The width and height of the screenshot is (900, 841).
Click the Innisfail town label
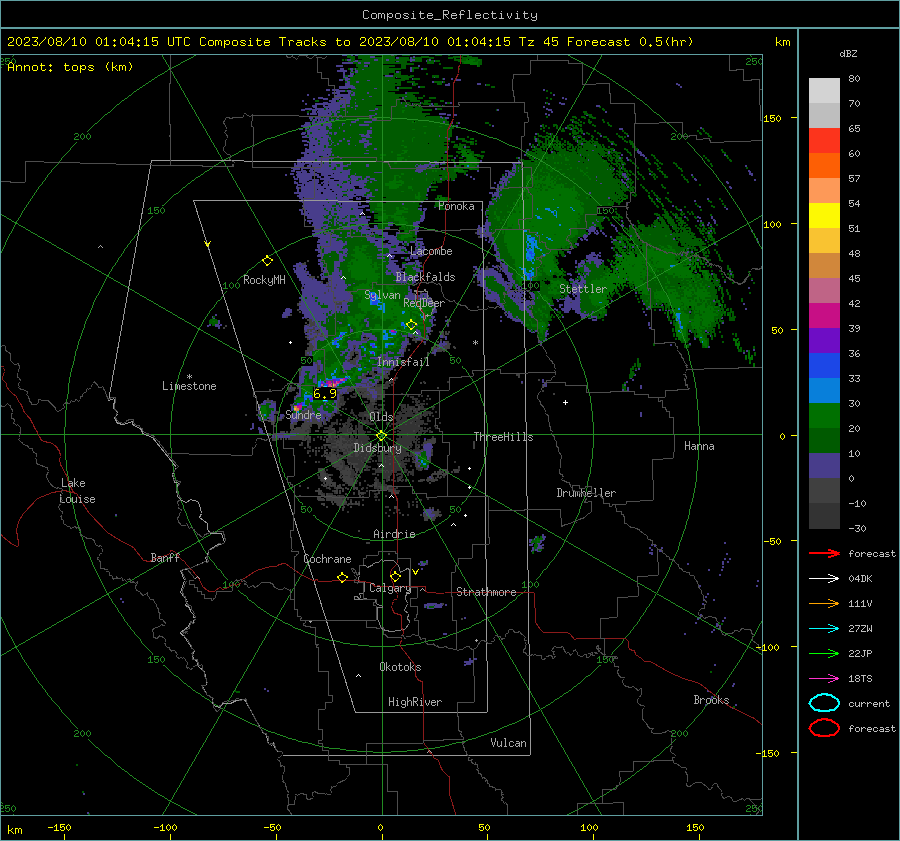pyautogui.click(x=403, y=362)
